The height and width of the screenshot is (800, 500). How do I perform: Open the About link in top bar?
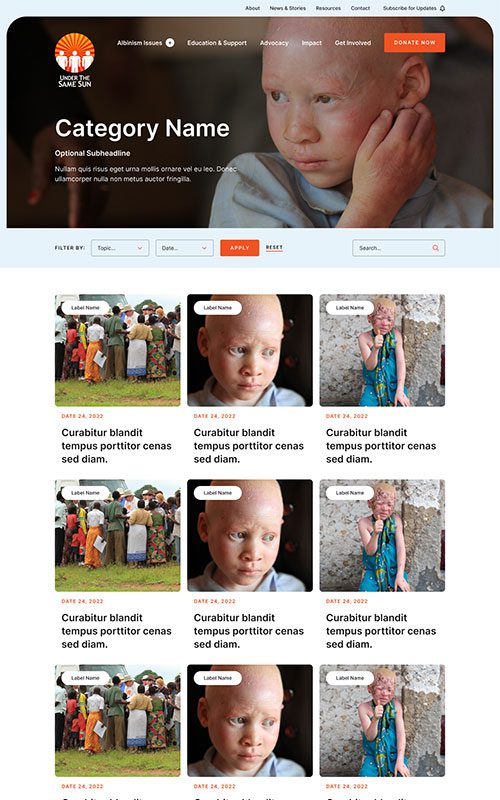coord(253,8)
